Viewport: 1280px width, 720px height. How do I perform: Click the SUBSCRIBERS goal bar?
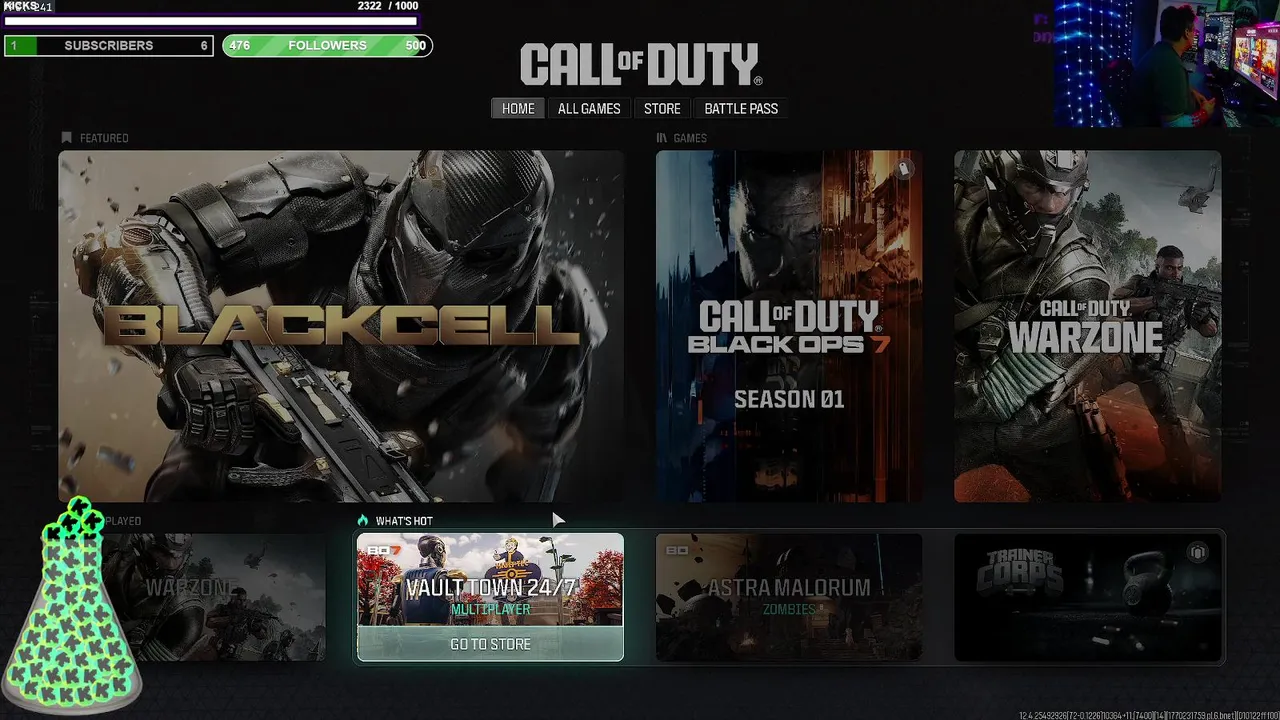point(109,45)
